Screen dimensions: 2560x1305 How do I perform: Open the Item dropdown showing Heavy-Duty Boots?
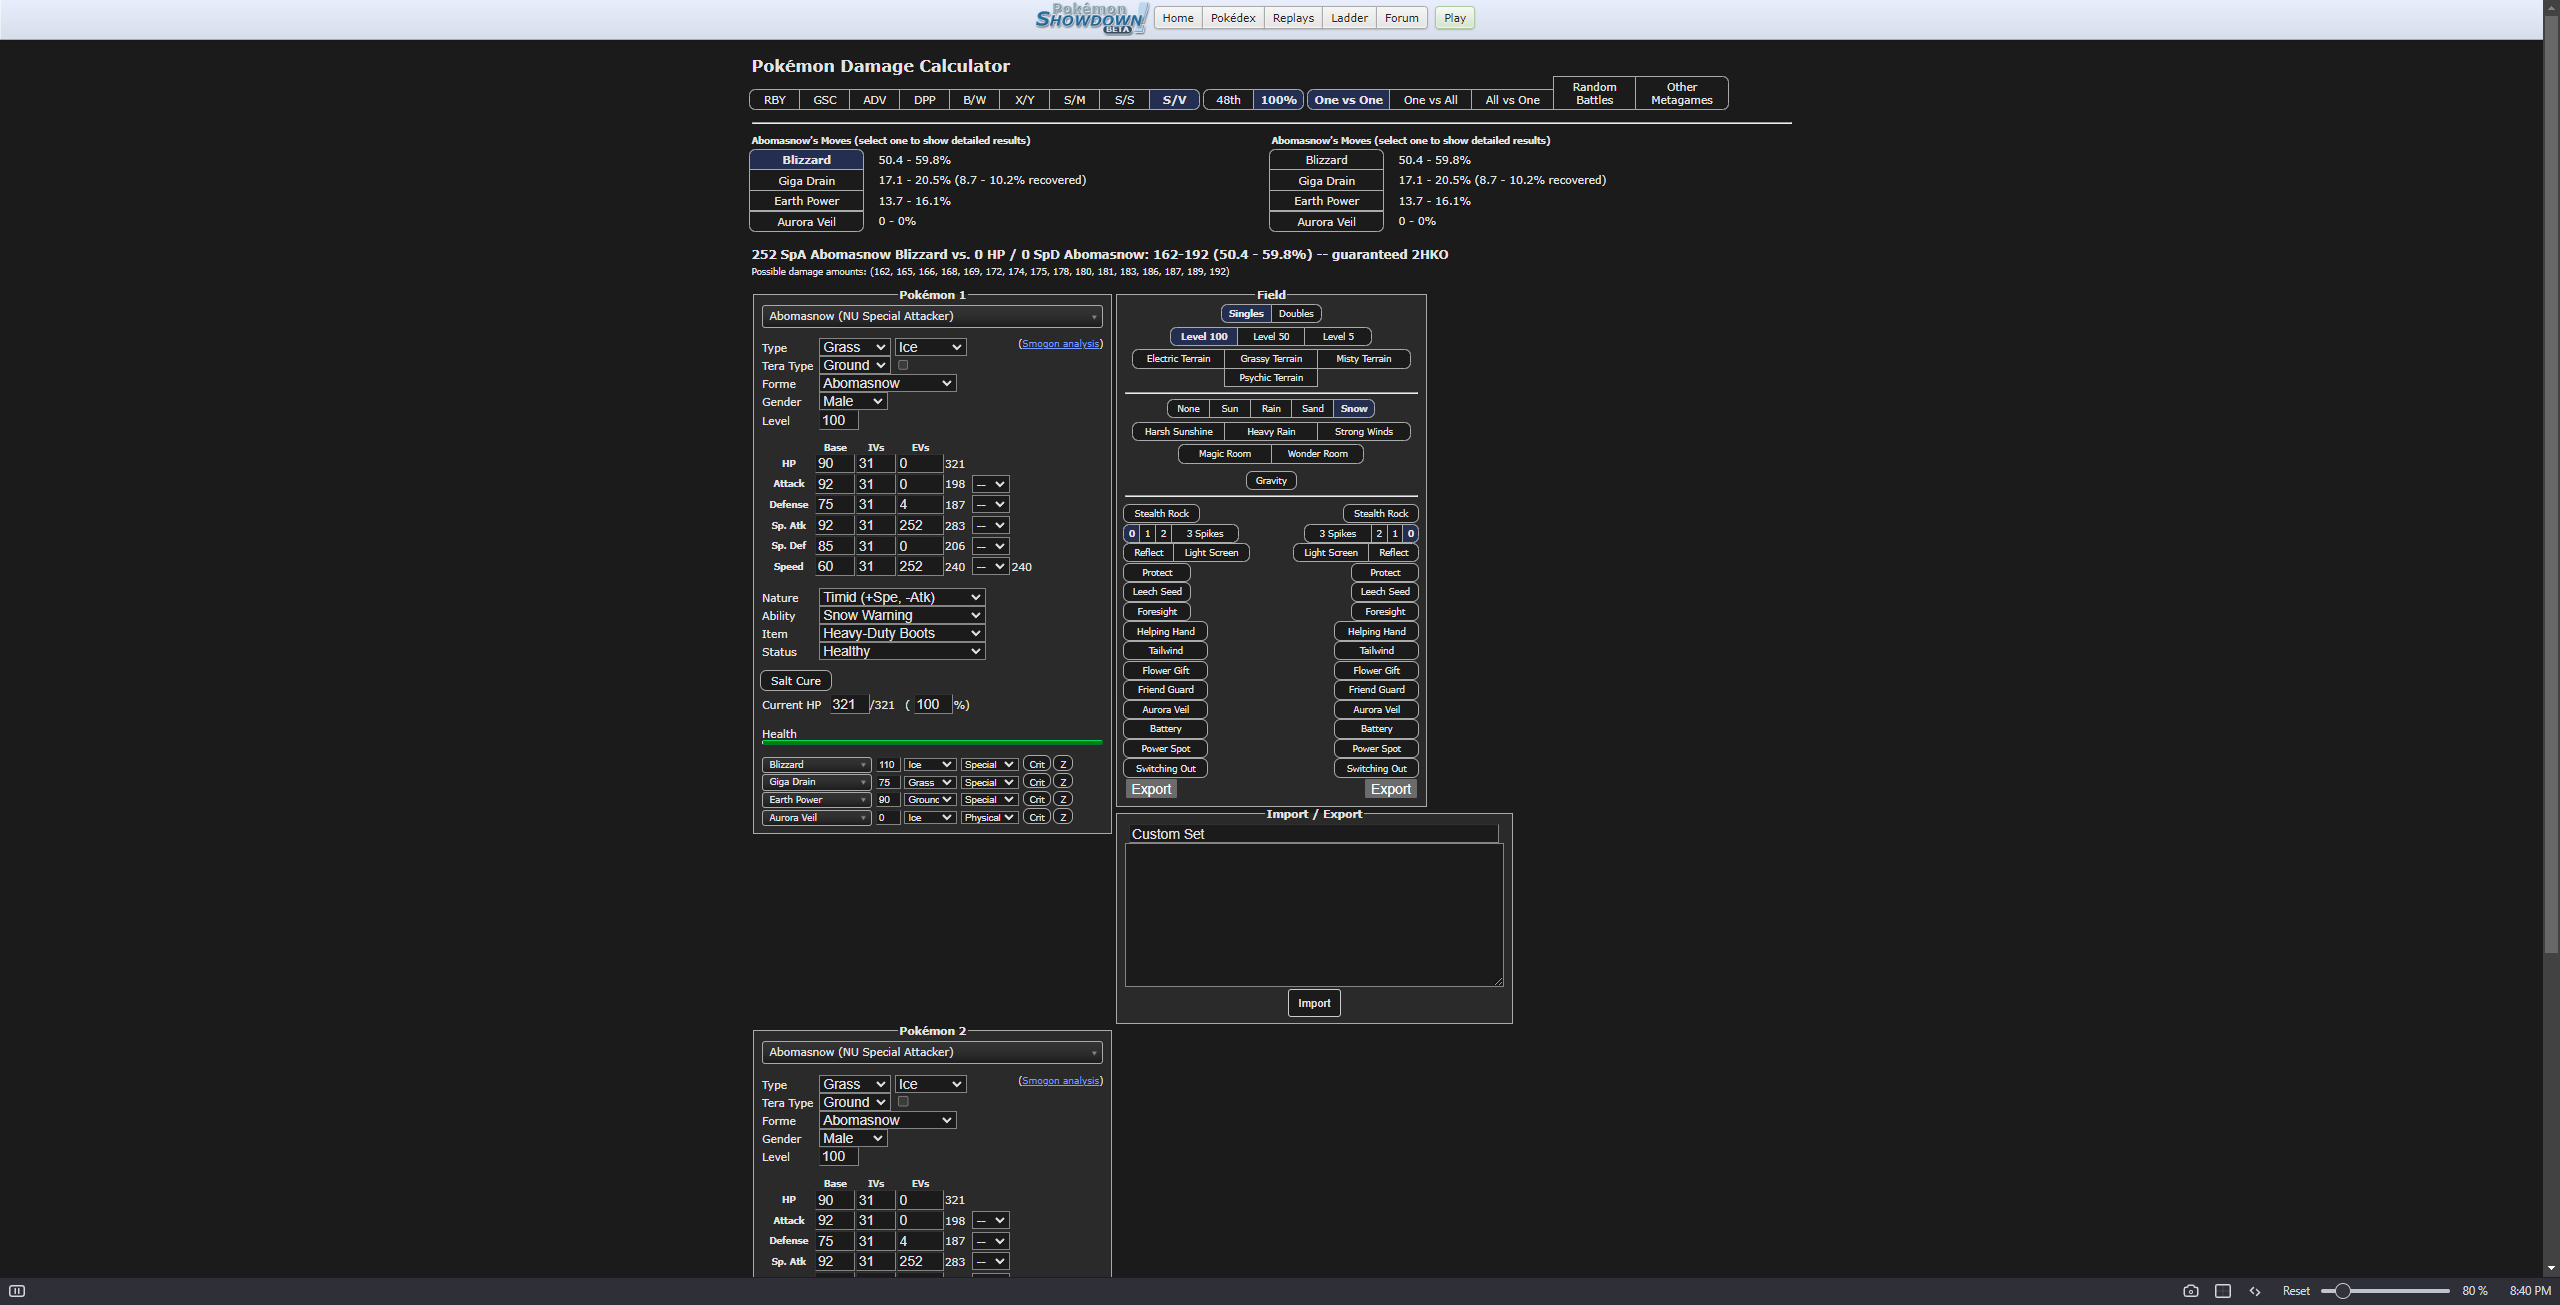(901, 633)
